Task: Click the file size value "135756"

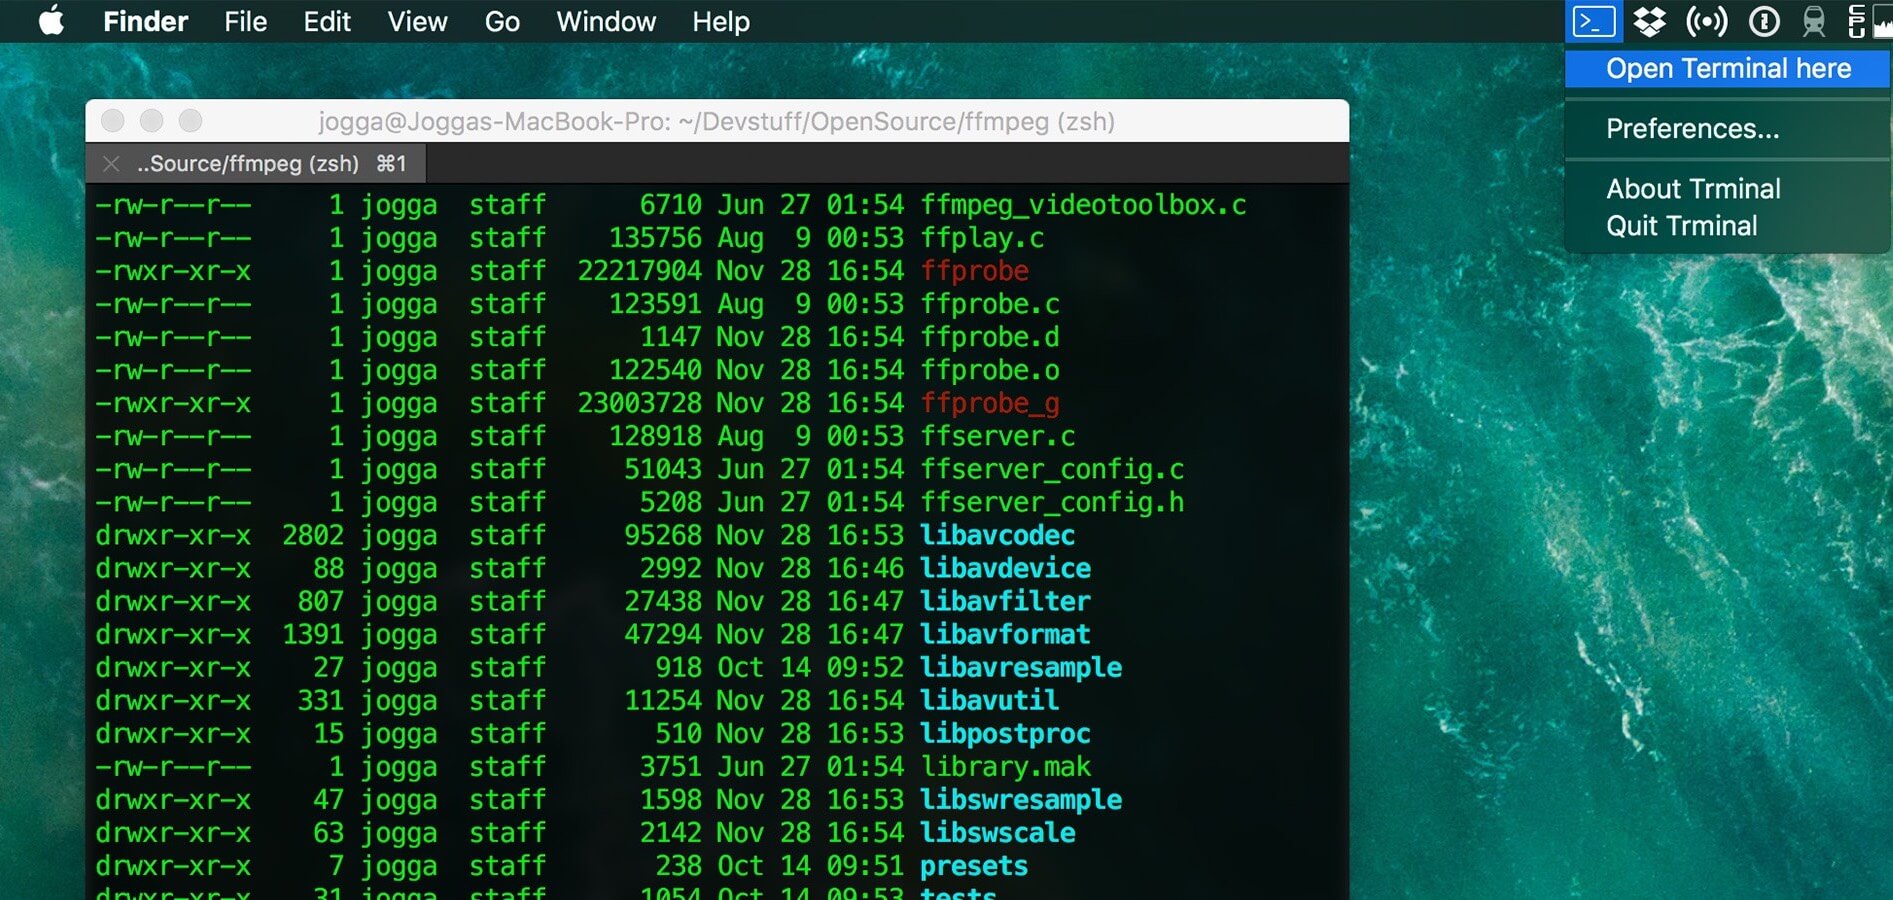Action: [x=655, y=238]
